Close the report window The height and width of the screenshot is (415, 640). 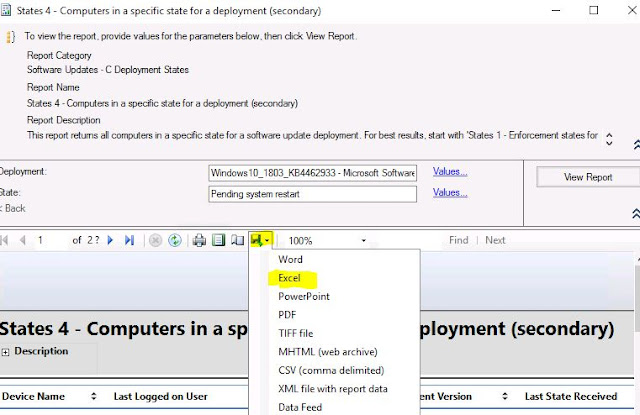tap(632, 10)
